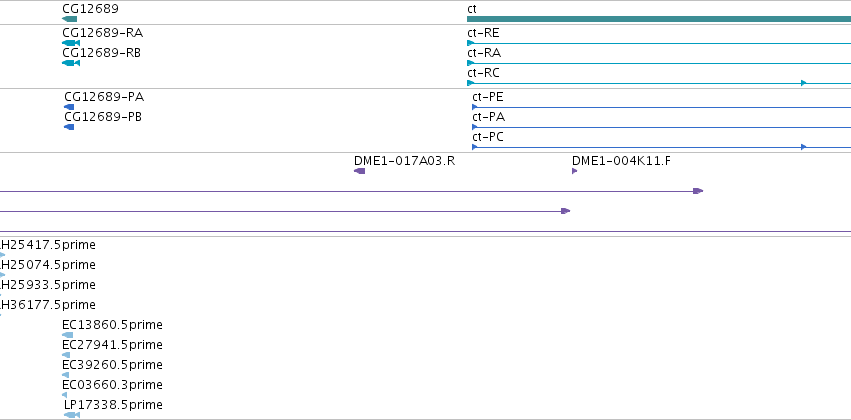
Task: Click the CG12689-RA label
Action: [x=103, y=33]
